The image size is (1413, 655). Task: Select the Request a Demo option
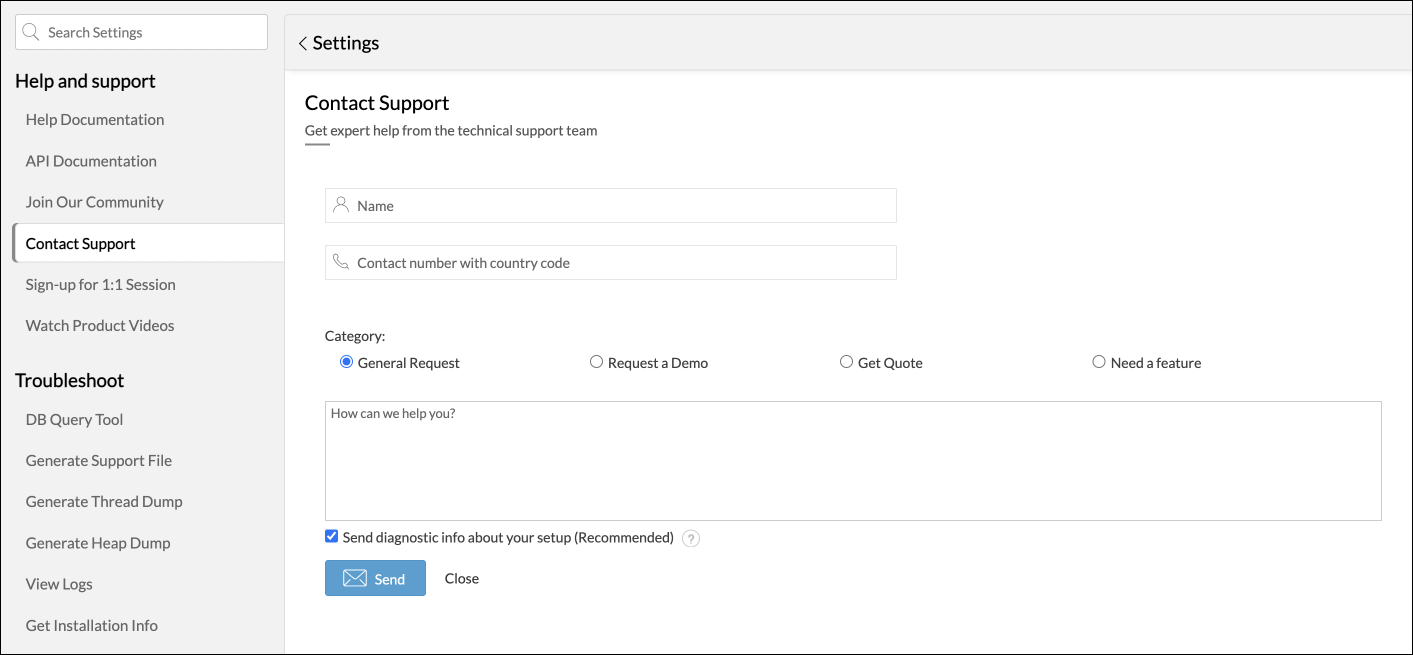596,362
